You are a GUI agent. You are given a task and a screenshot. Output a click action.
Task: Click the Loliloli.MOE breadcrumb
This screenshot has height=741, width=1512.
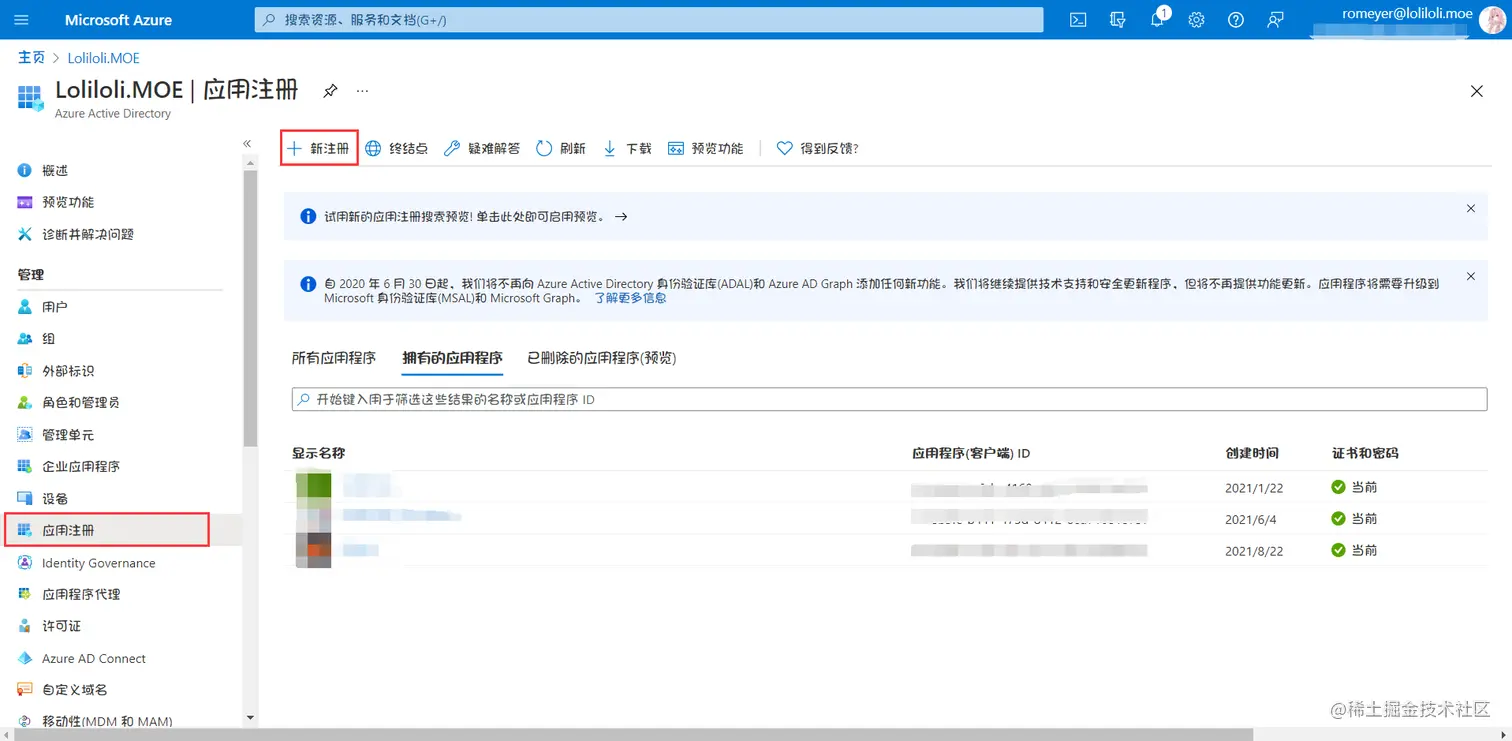(104, 58)
